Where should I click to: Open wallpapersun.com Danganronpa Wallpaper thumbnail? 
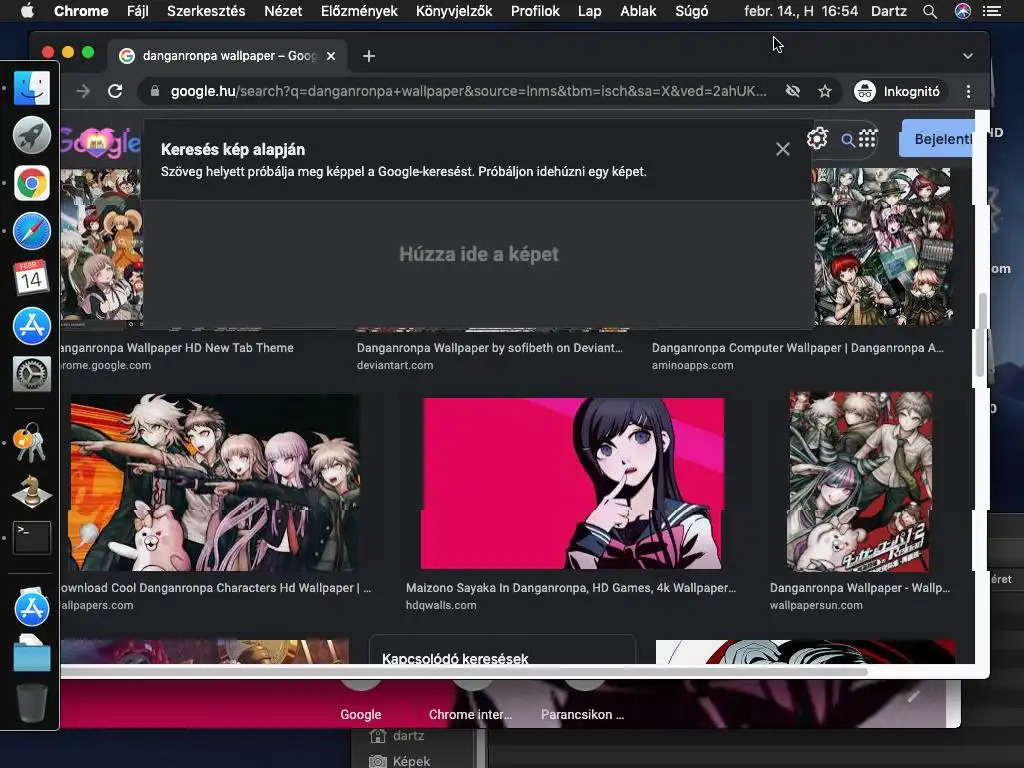(x=860, y=482)
